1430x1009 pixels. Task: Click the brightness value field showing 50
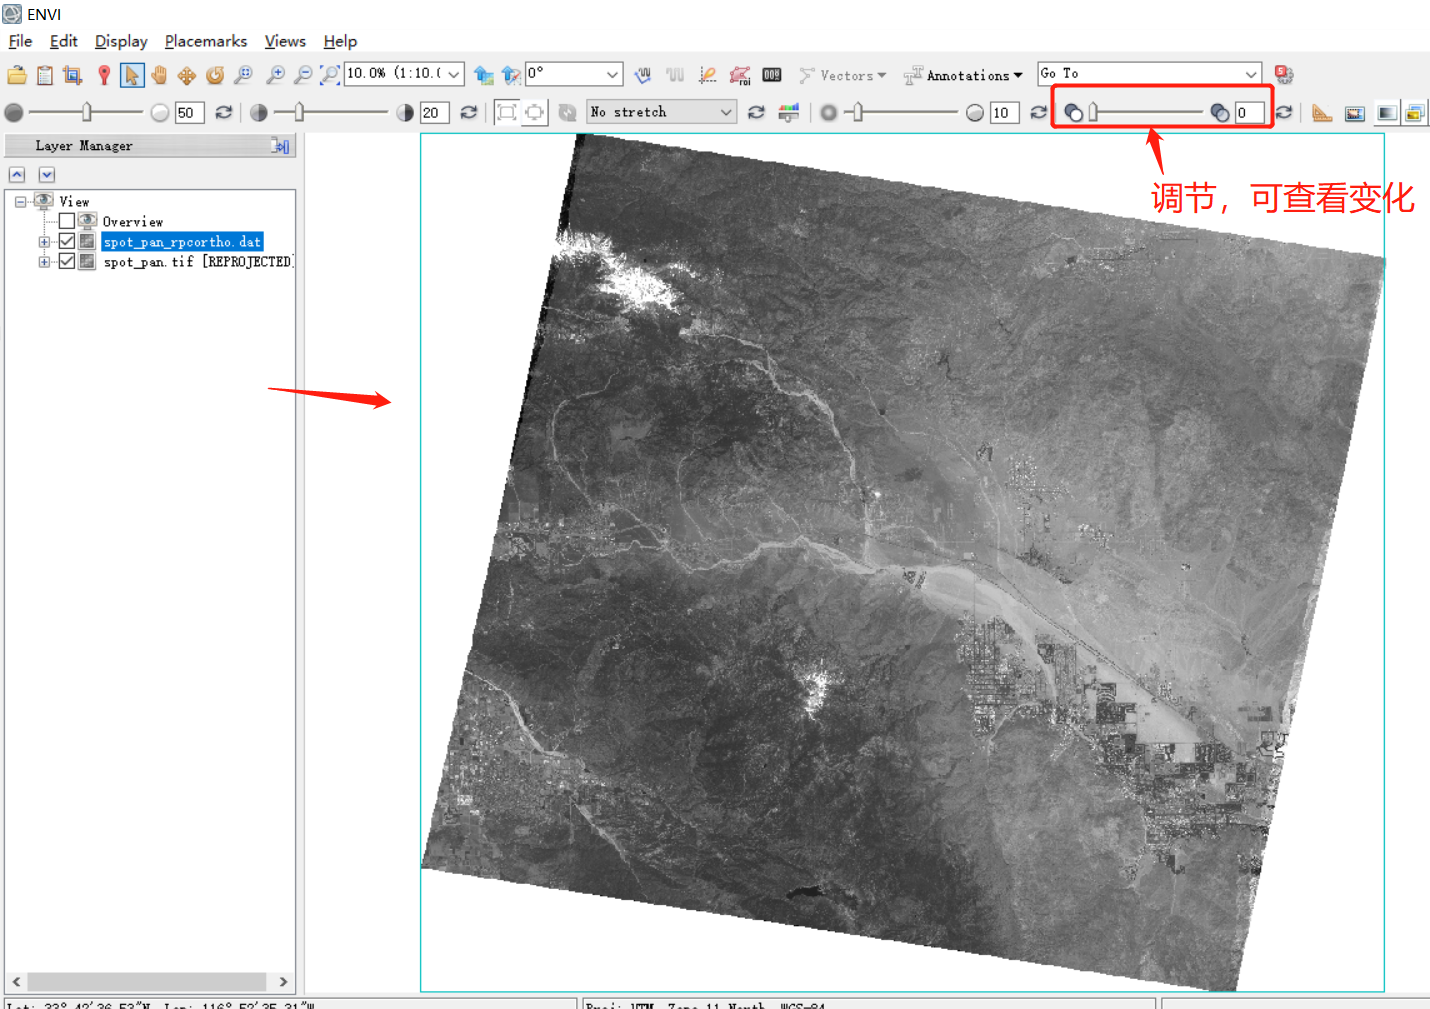pyautogui.click(x=189, y=113)
